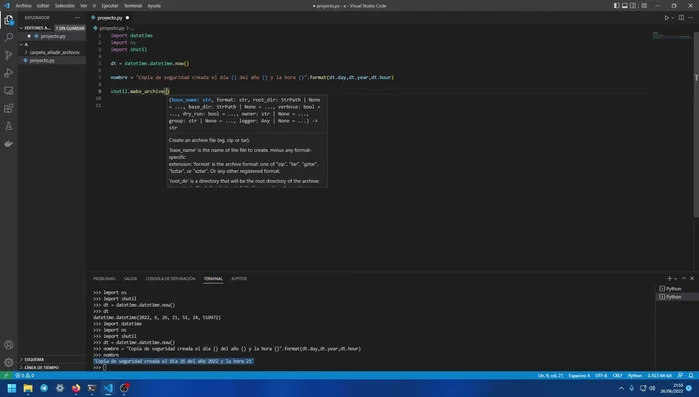This screenshot has width=699, height=397.
Task: Open the Docker whale icon
Action: (8, 143)
